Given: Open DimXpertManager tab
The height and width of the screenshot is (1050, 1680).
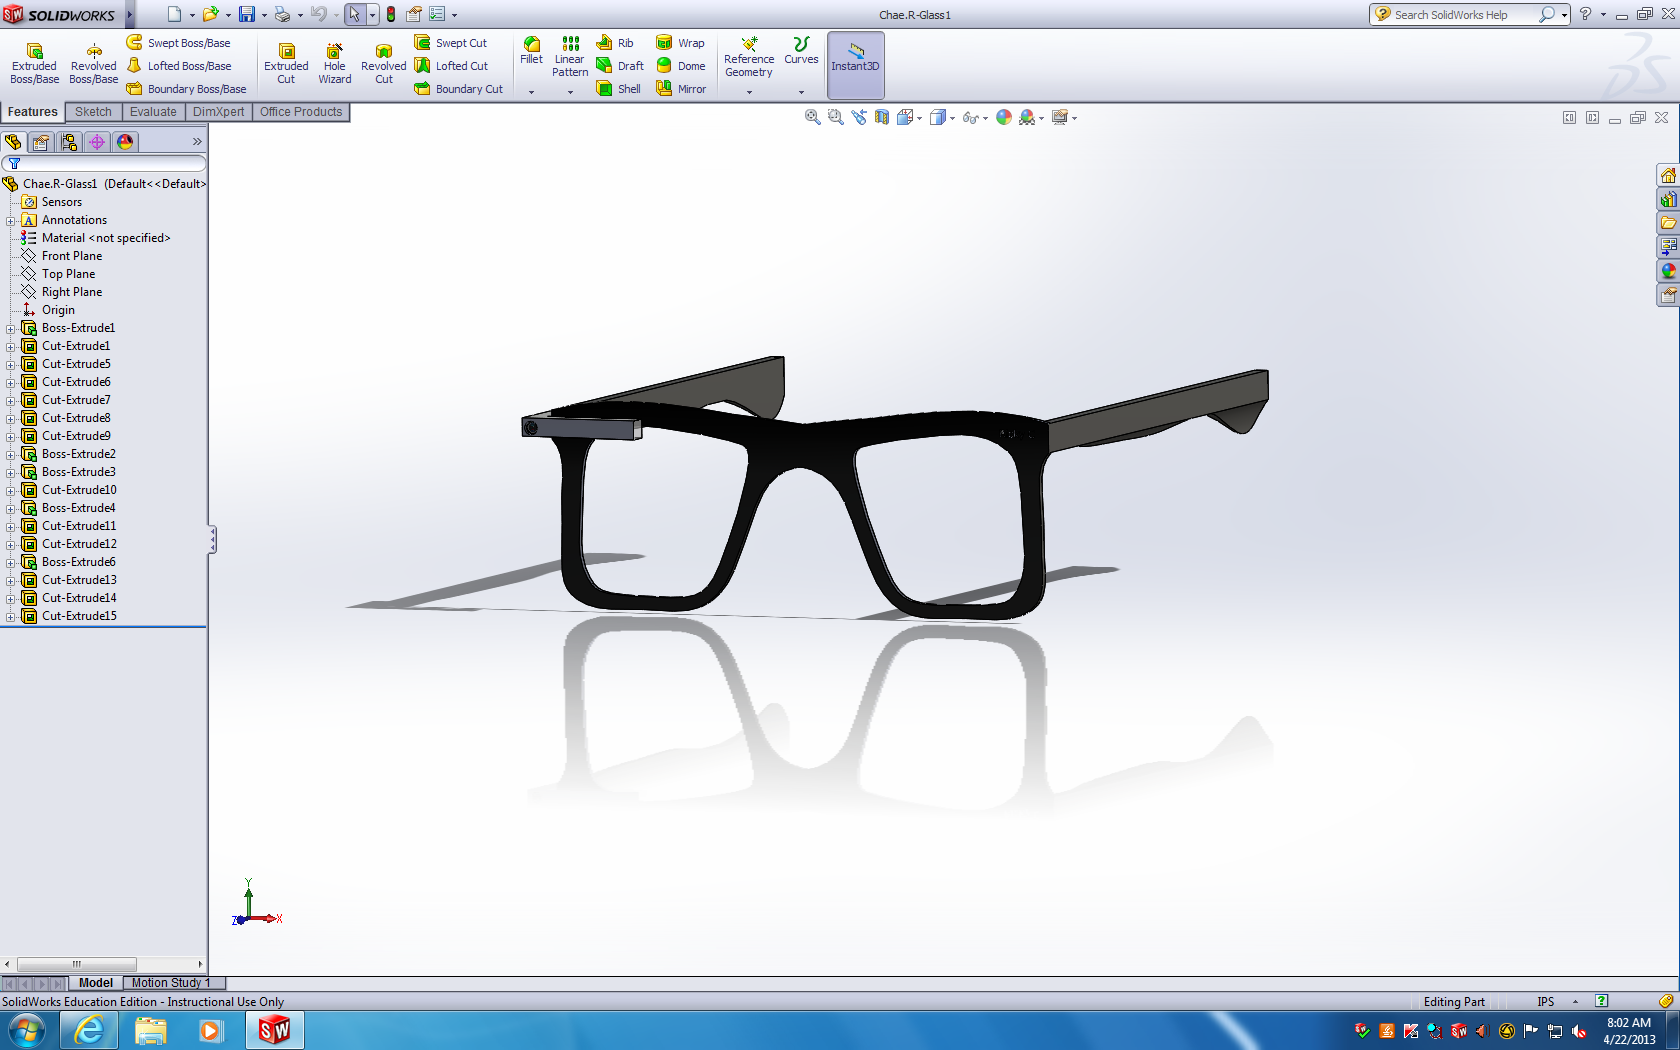Looking at the screenshot, I should [97, 142].
